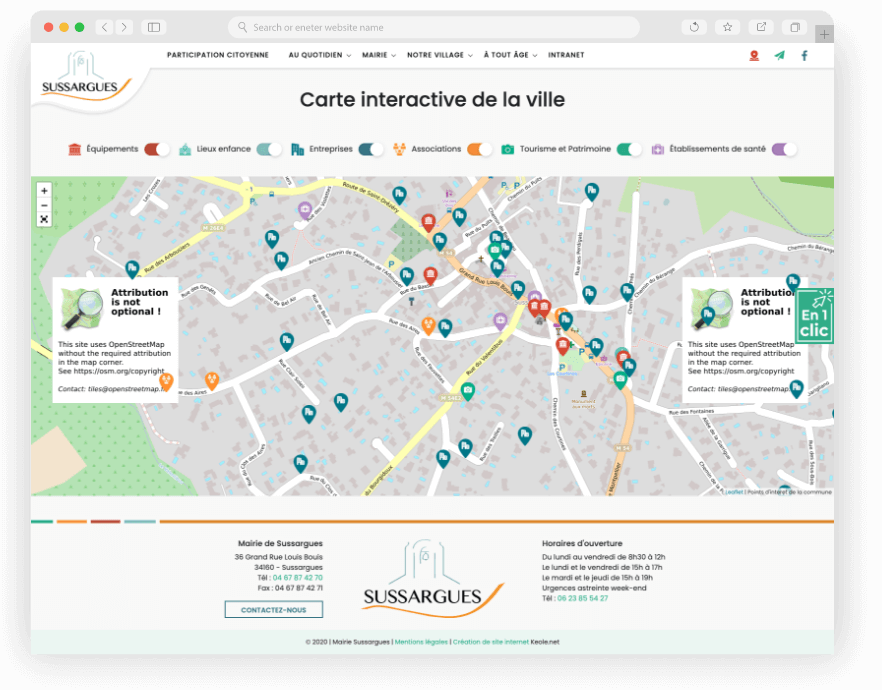Screen dimensions: 882x690
Task: Click the Horaires d'ouverture heading
Action: 582,543
